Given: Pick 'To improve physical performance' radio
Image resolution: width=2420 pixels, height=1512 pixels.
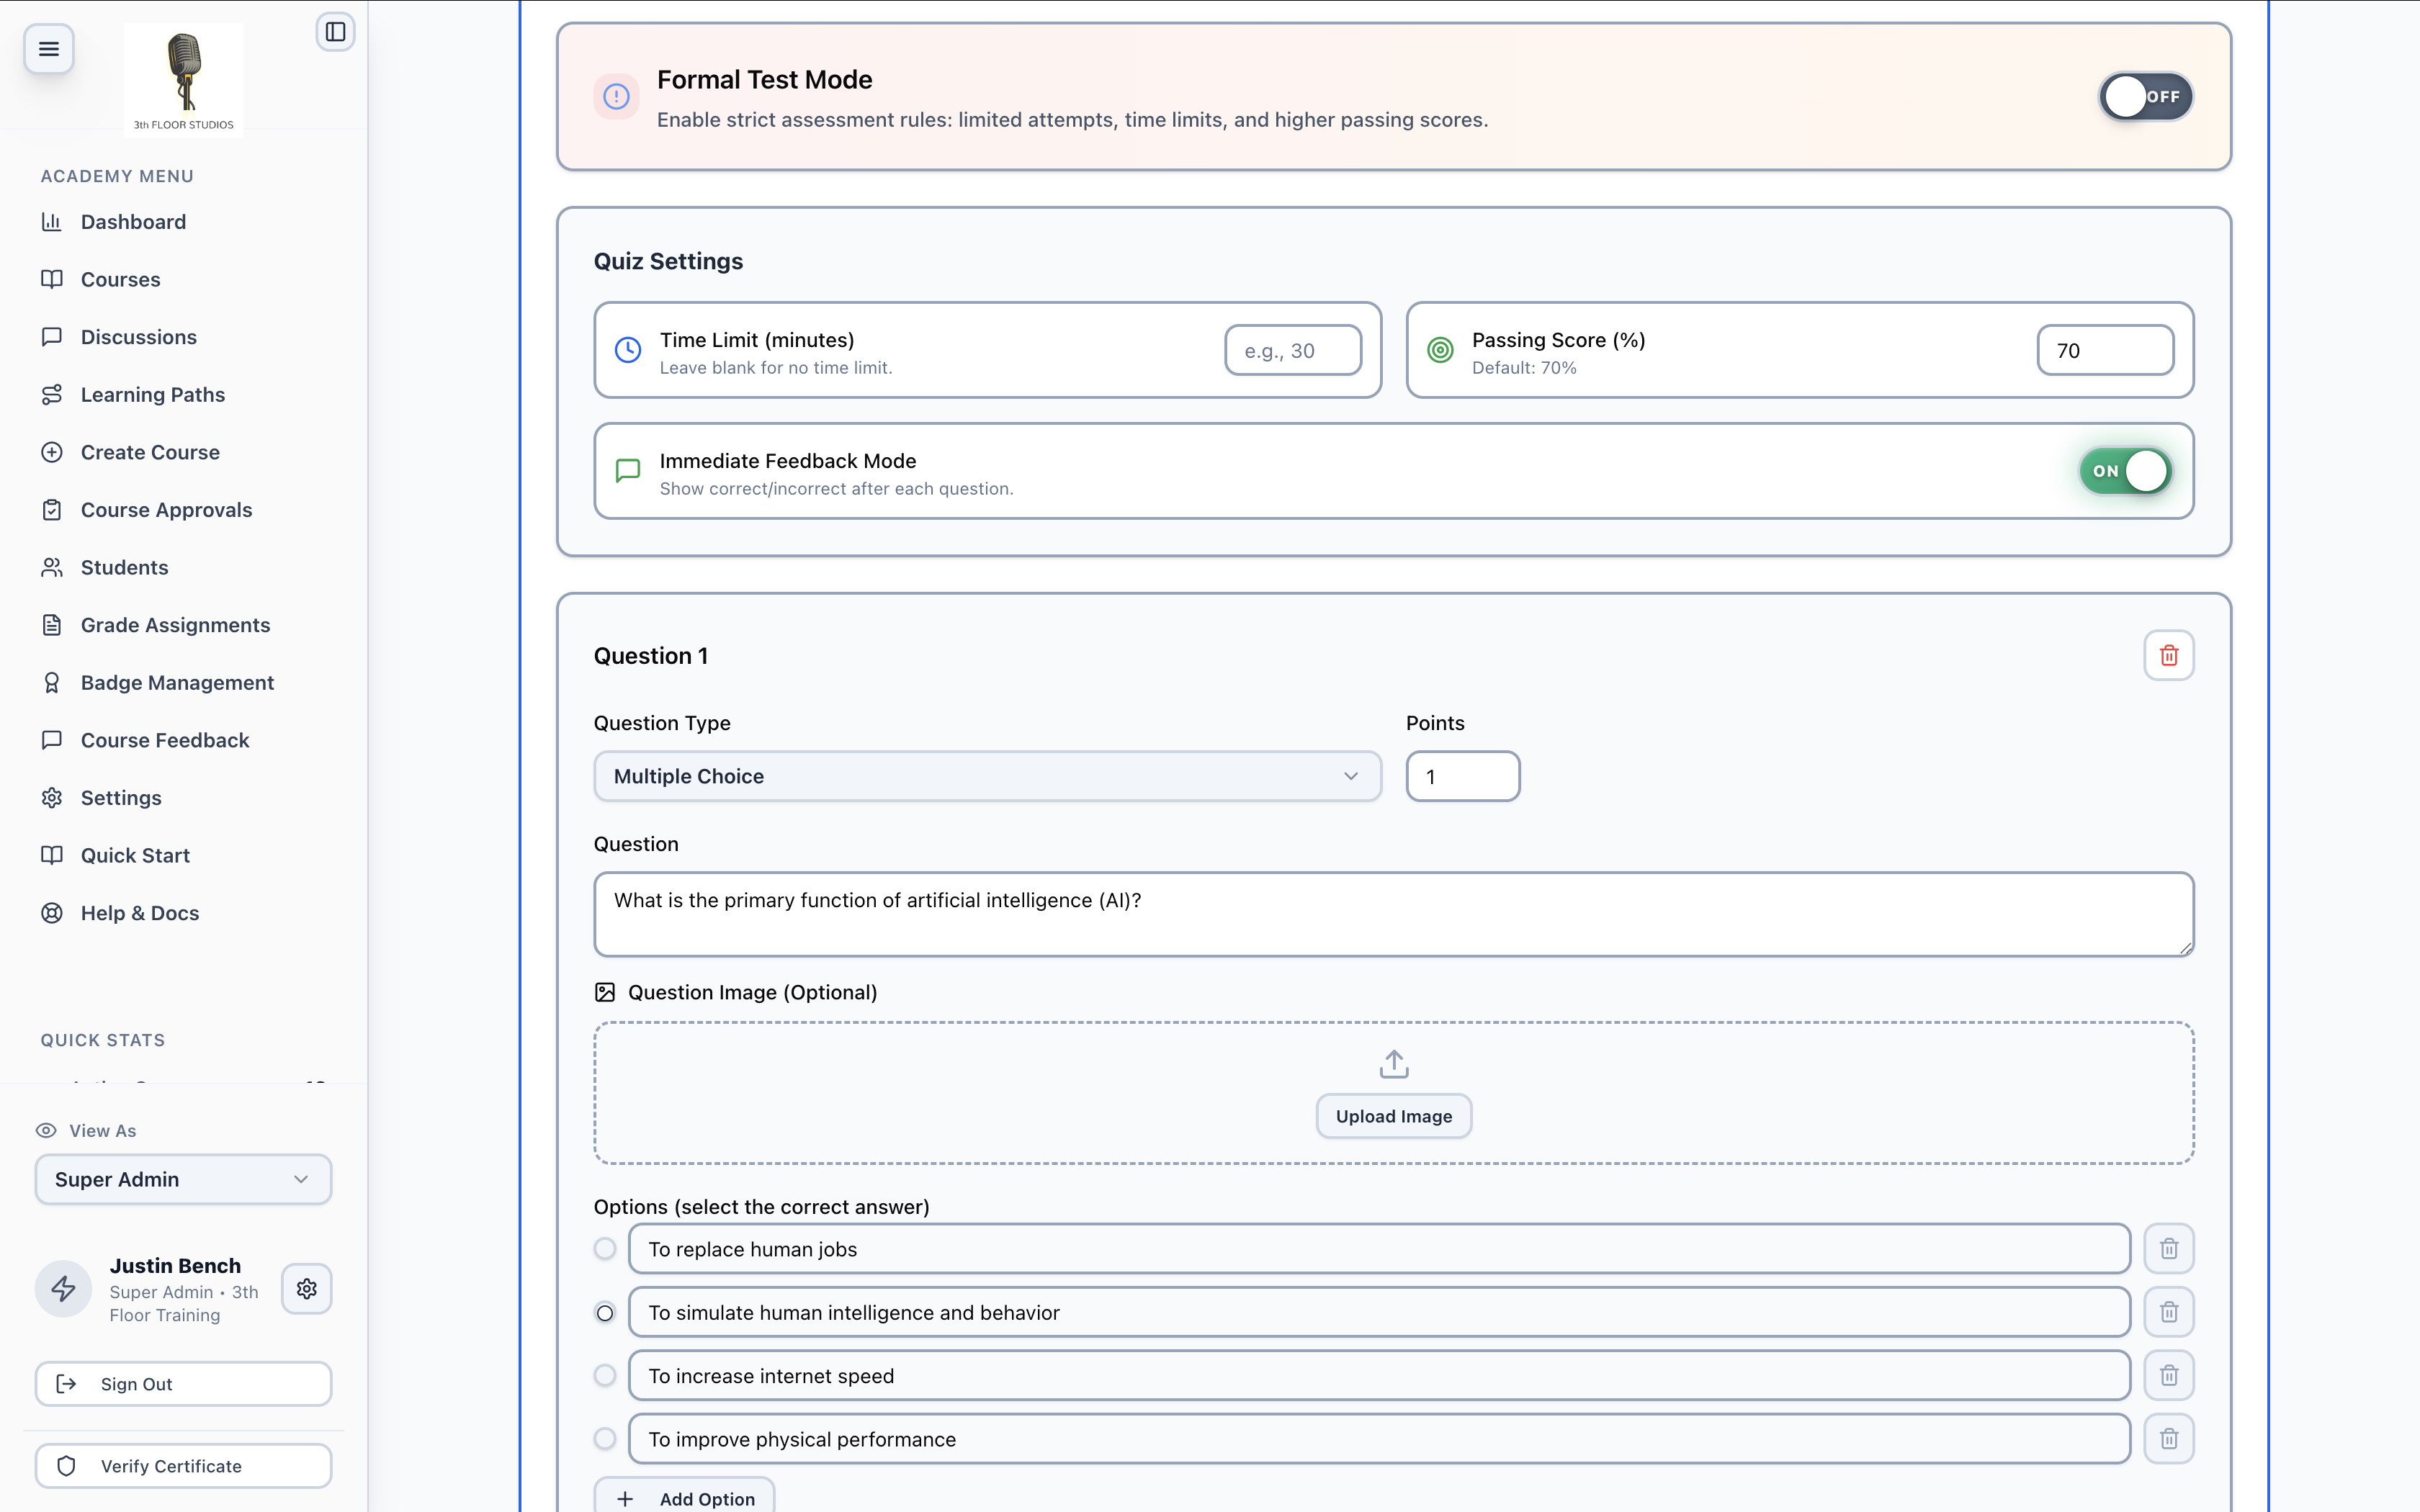Looking at the screenshot, I should [x=605, y=1439].
